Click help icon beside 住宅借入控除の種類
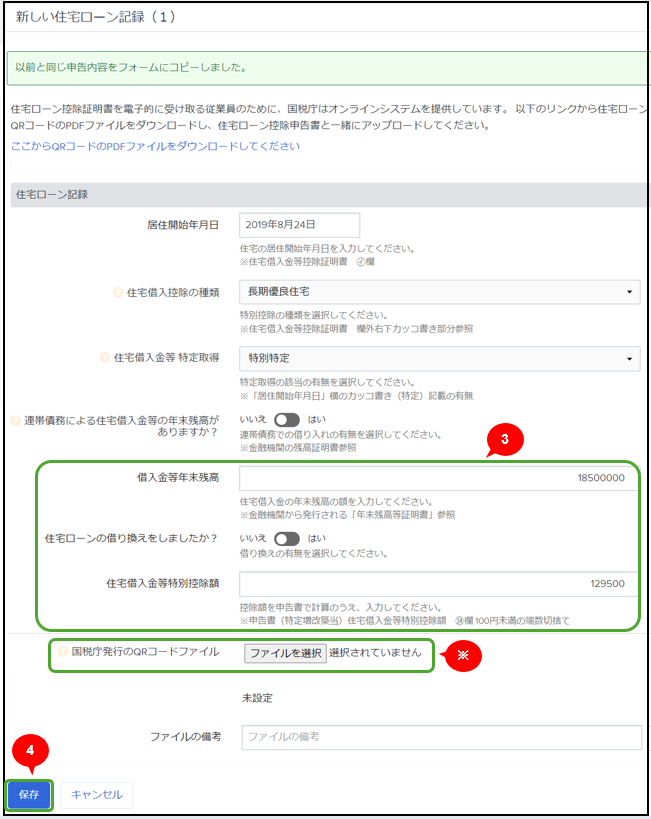This screenshot has width=651, height=819. point(118,292)
